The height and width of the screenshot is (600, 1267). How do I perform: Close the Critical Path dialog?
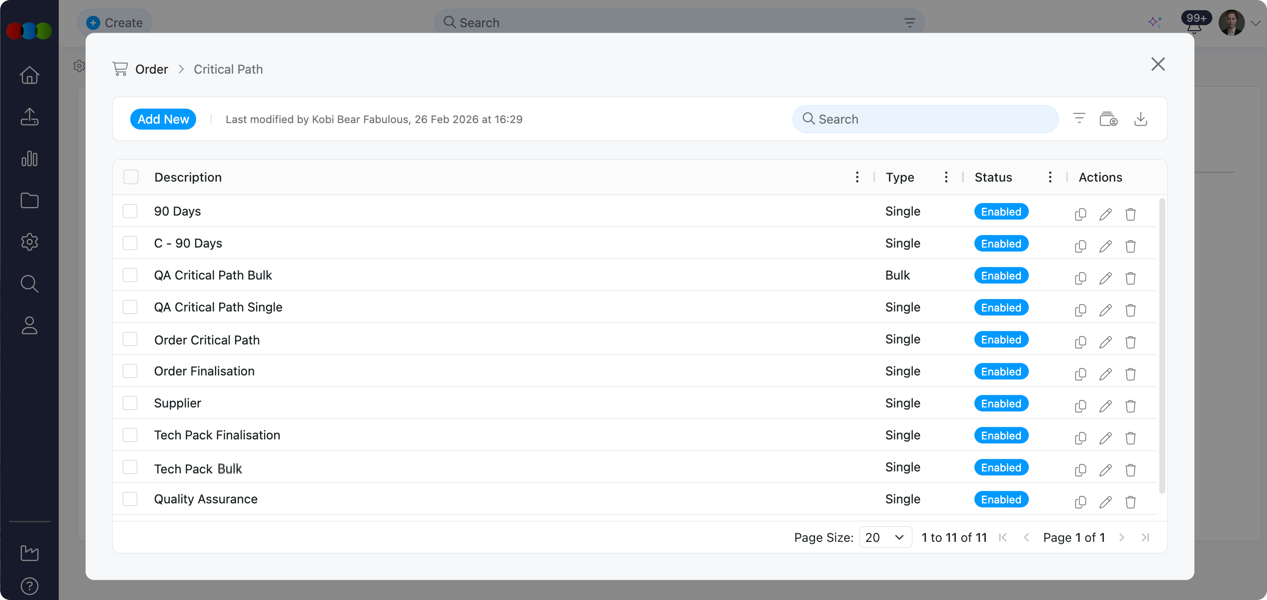[x=1158, y=64]
